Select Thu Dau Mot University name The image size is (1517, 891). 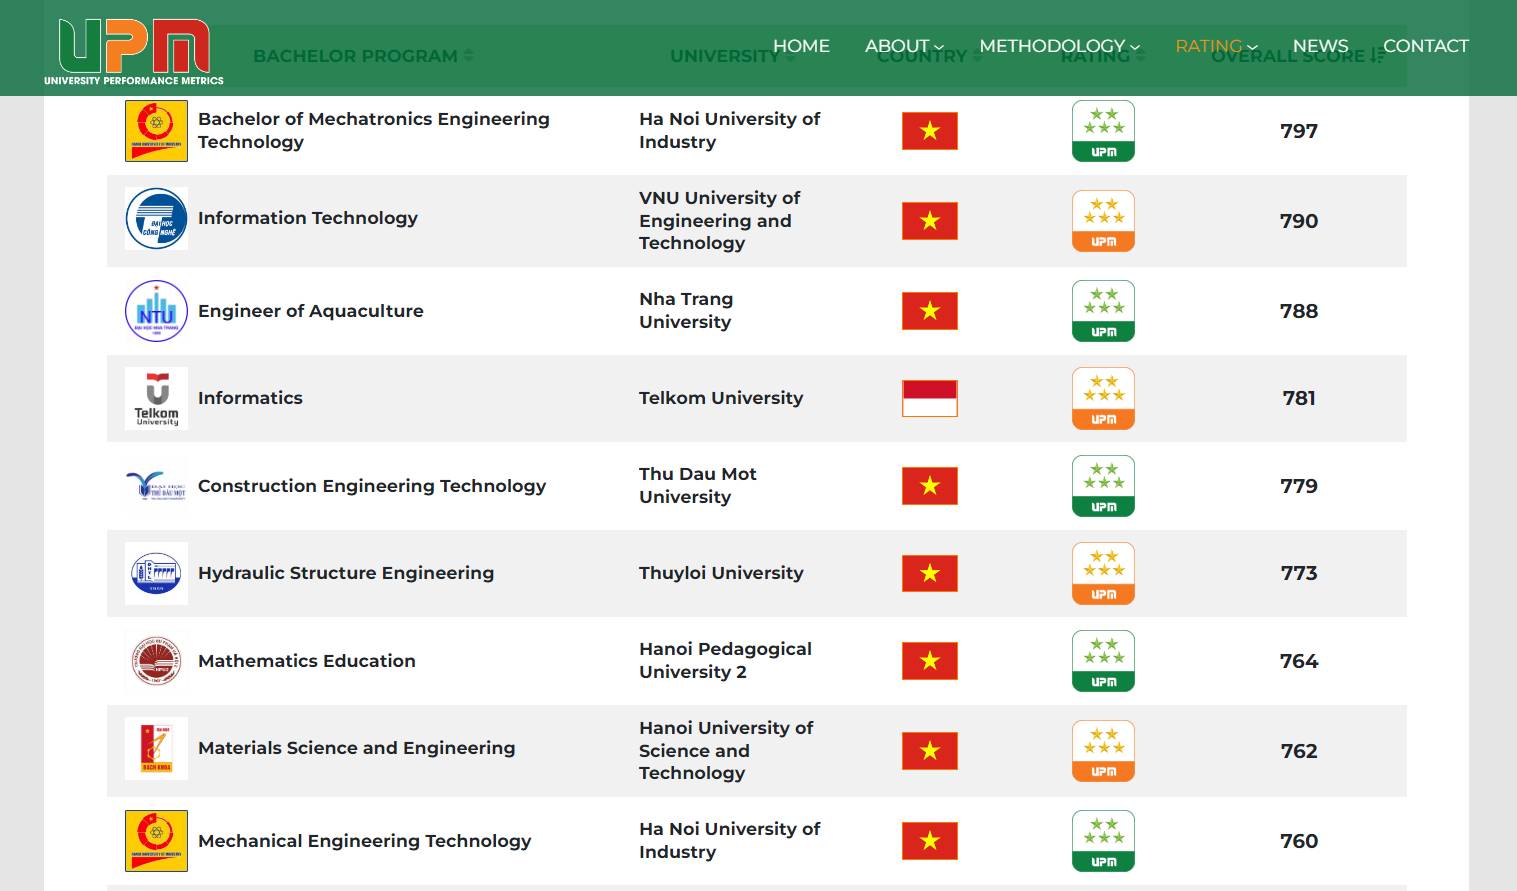[x=698, y=485]
